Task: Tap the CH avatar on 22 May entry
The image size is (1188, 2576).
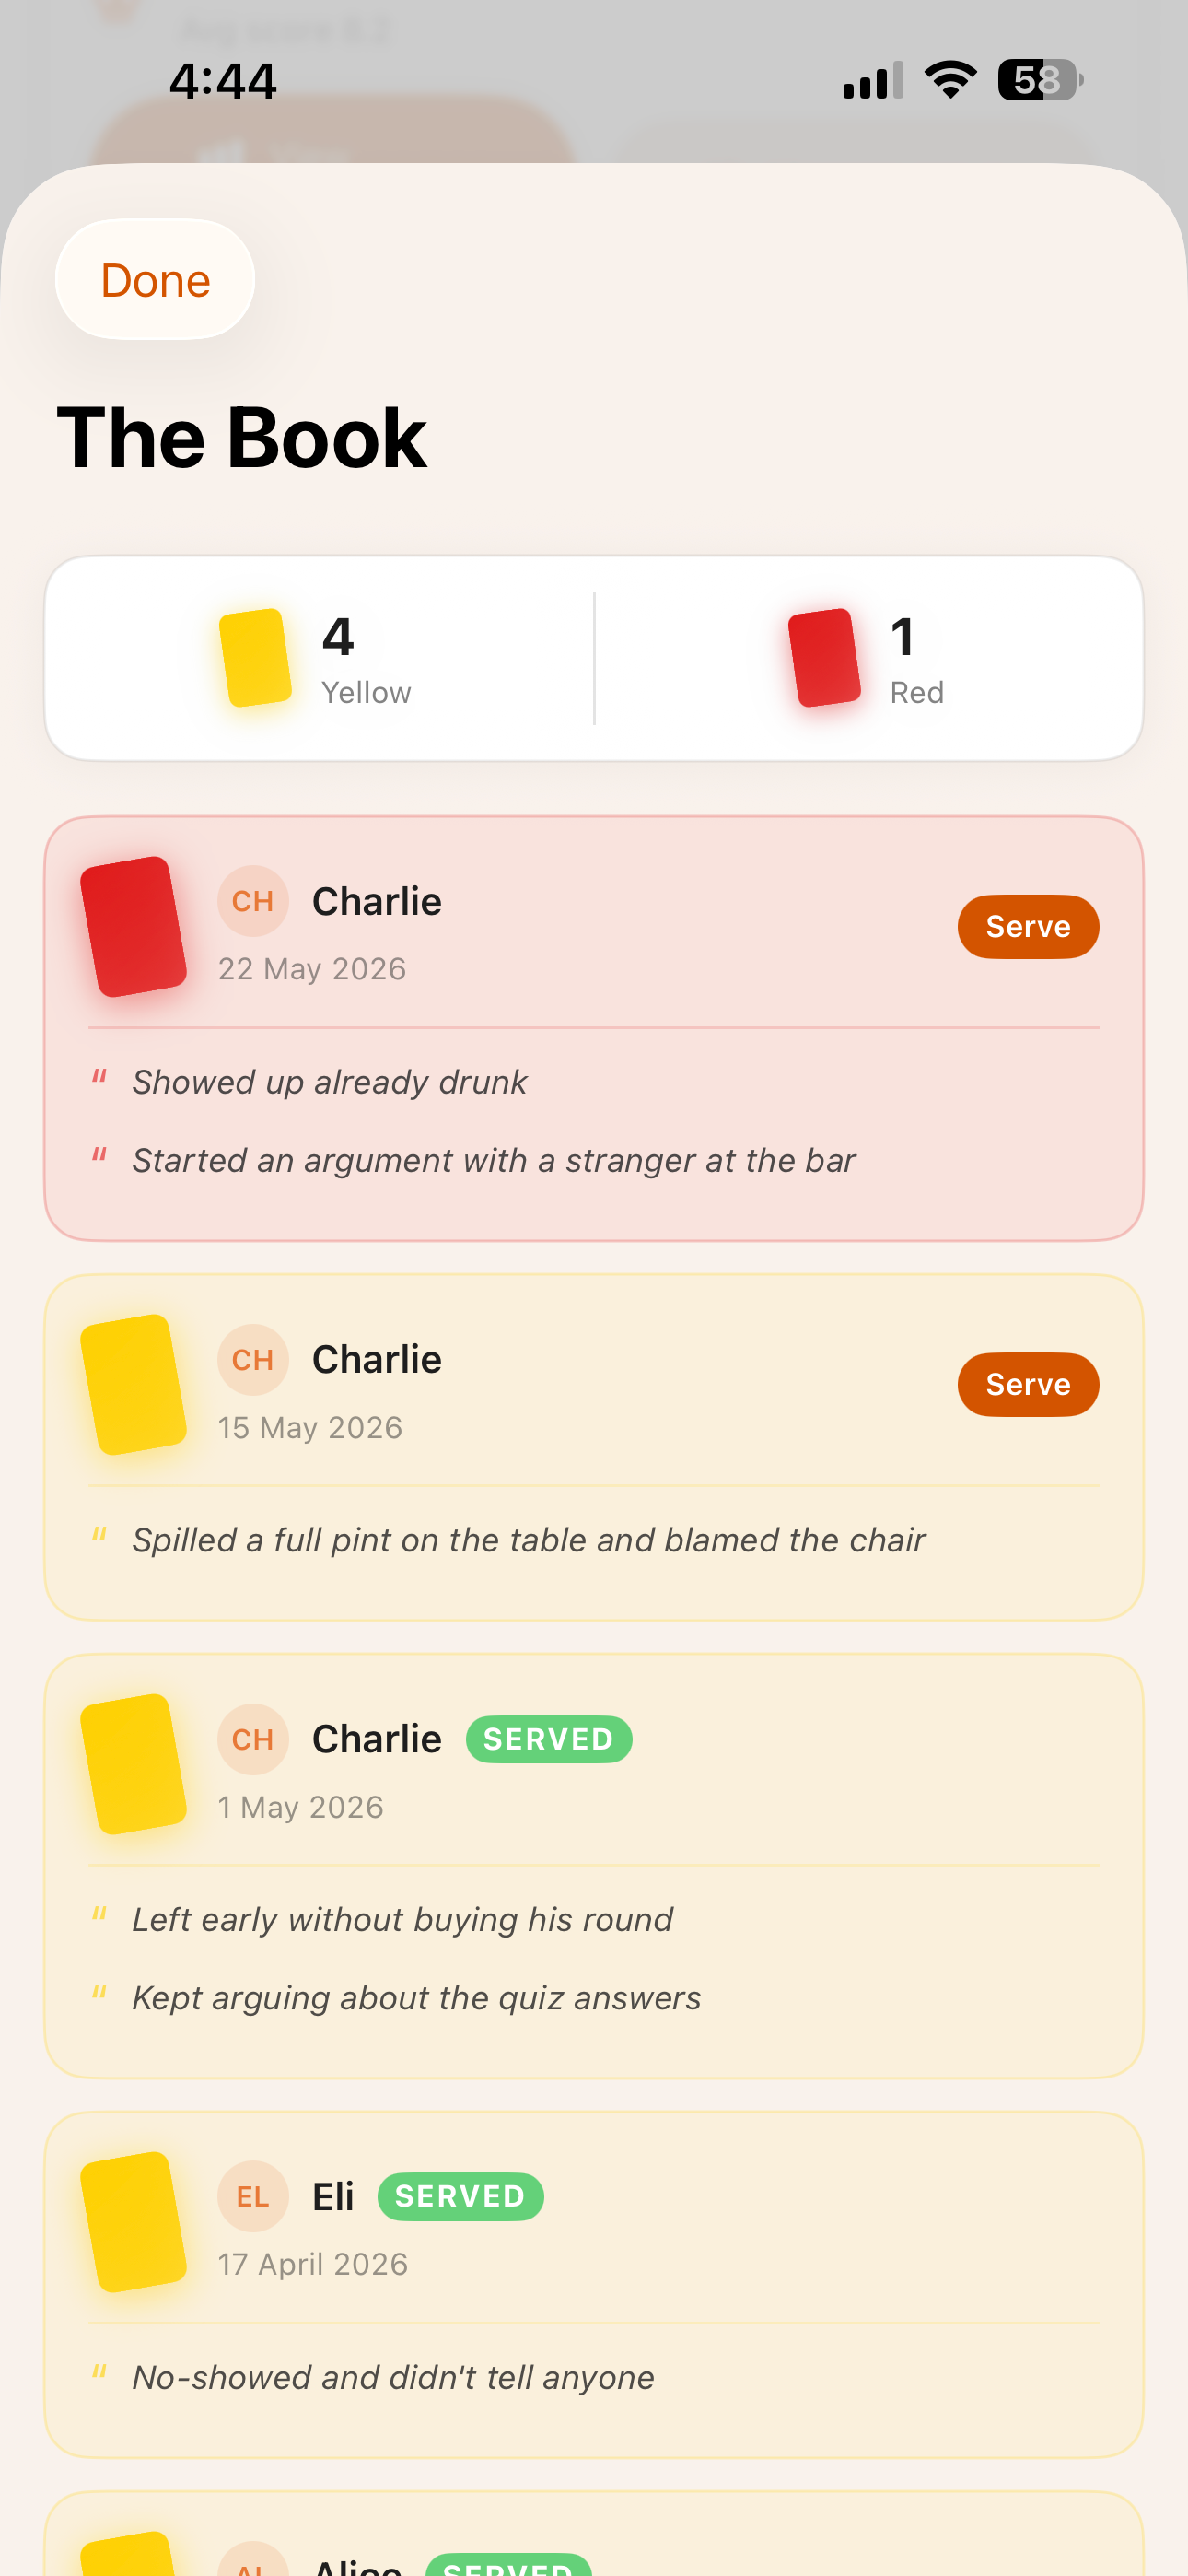Action: [x=253, y=901]
